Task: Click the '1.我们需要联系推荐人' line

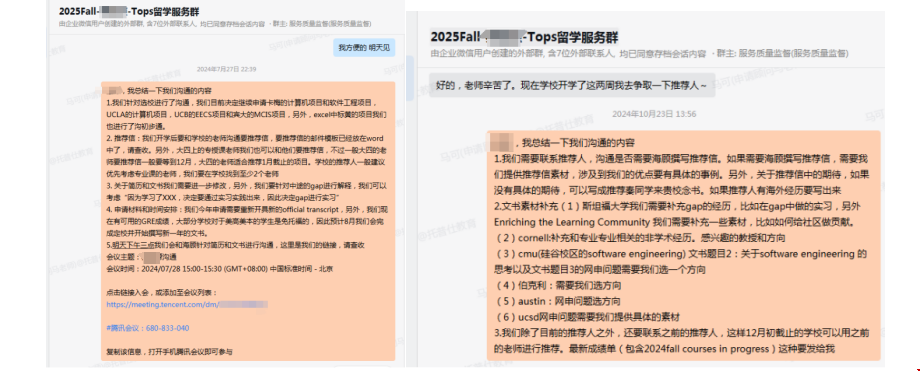Action: 681,174
